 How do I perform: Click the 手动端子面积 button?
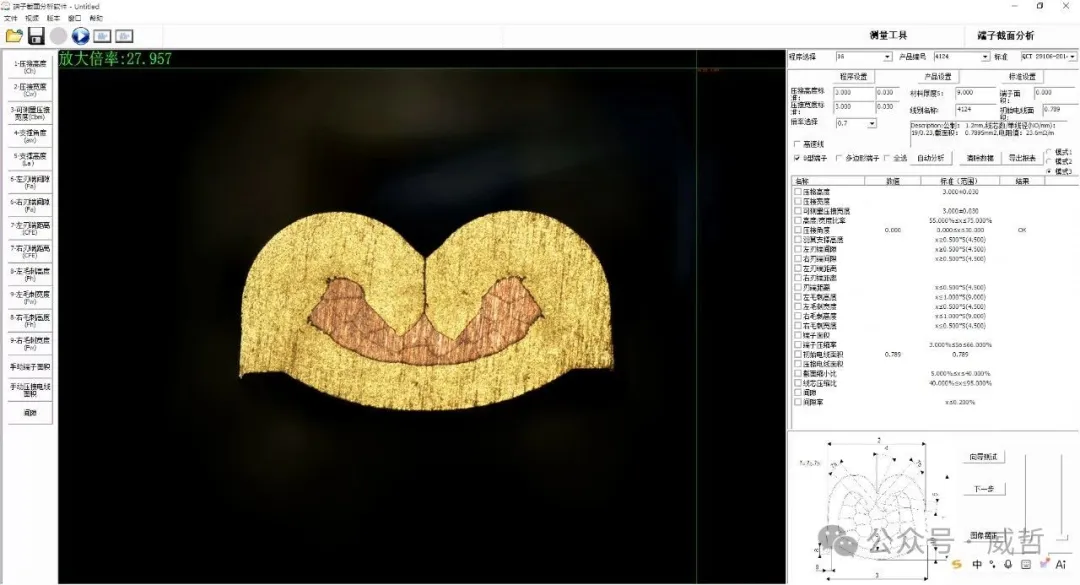point(30,367)
